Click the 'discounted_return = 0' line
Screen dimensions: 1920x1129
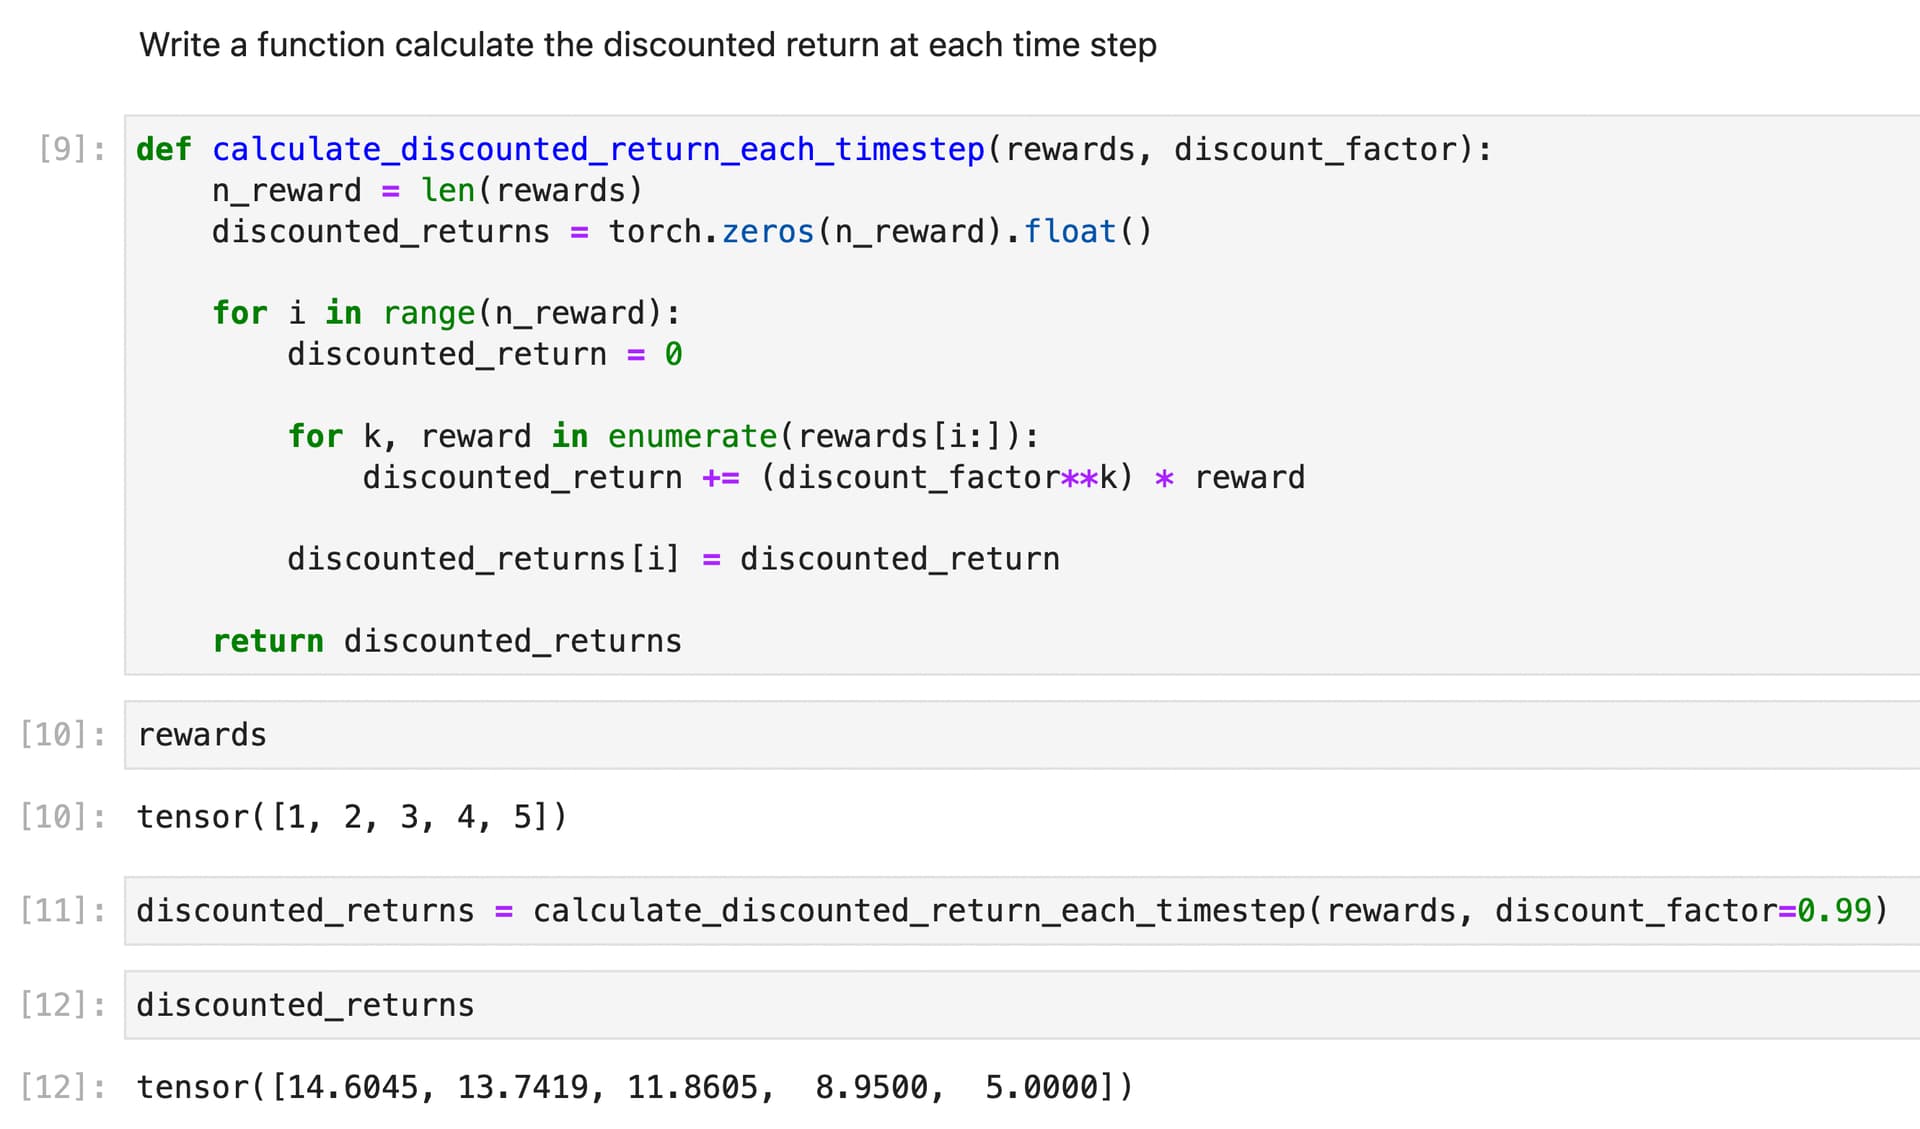pos(484,354)
